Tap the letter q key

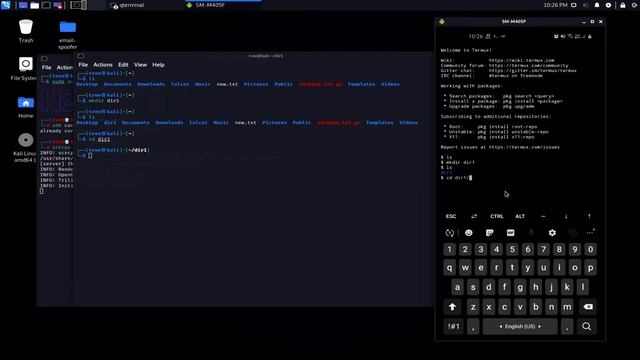tap(449, 268)
